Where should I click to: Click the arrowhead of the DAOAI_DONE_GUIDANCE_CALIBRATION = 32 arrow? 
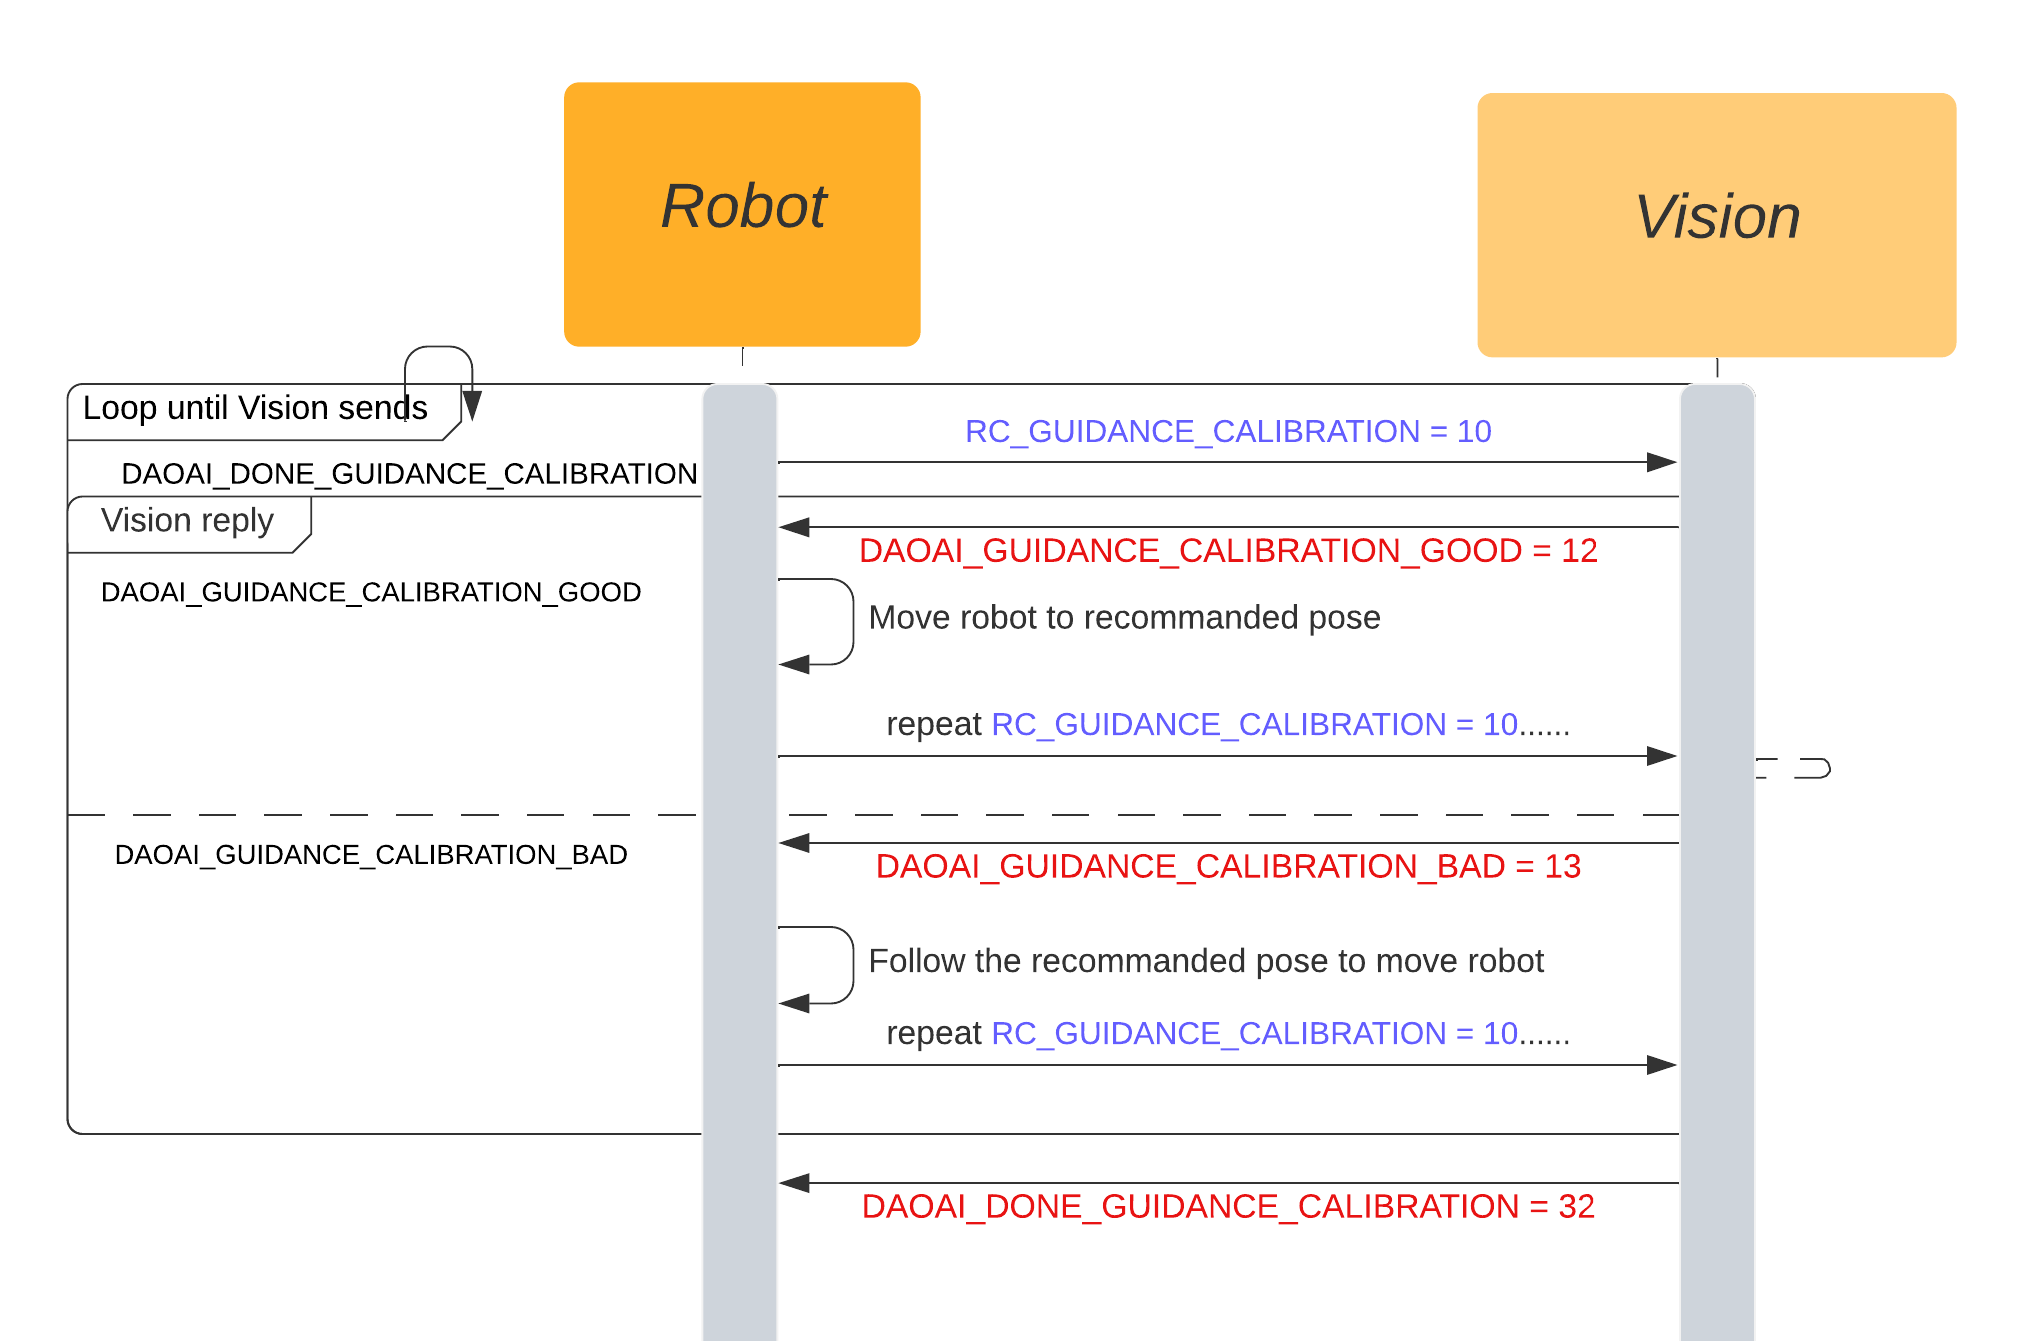795,1183
